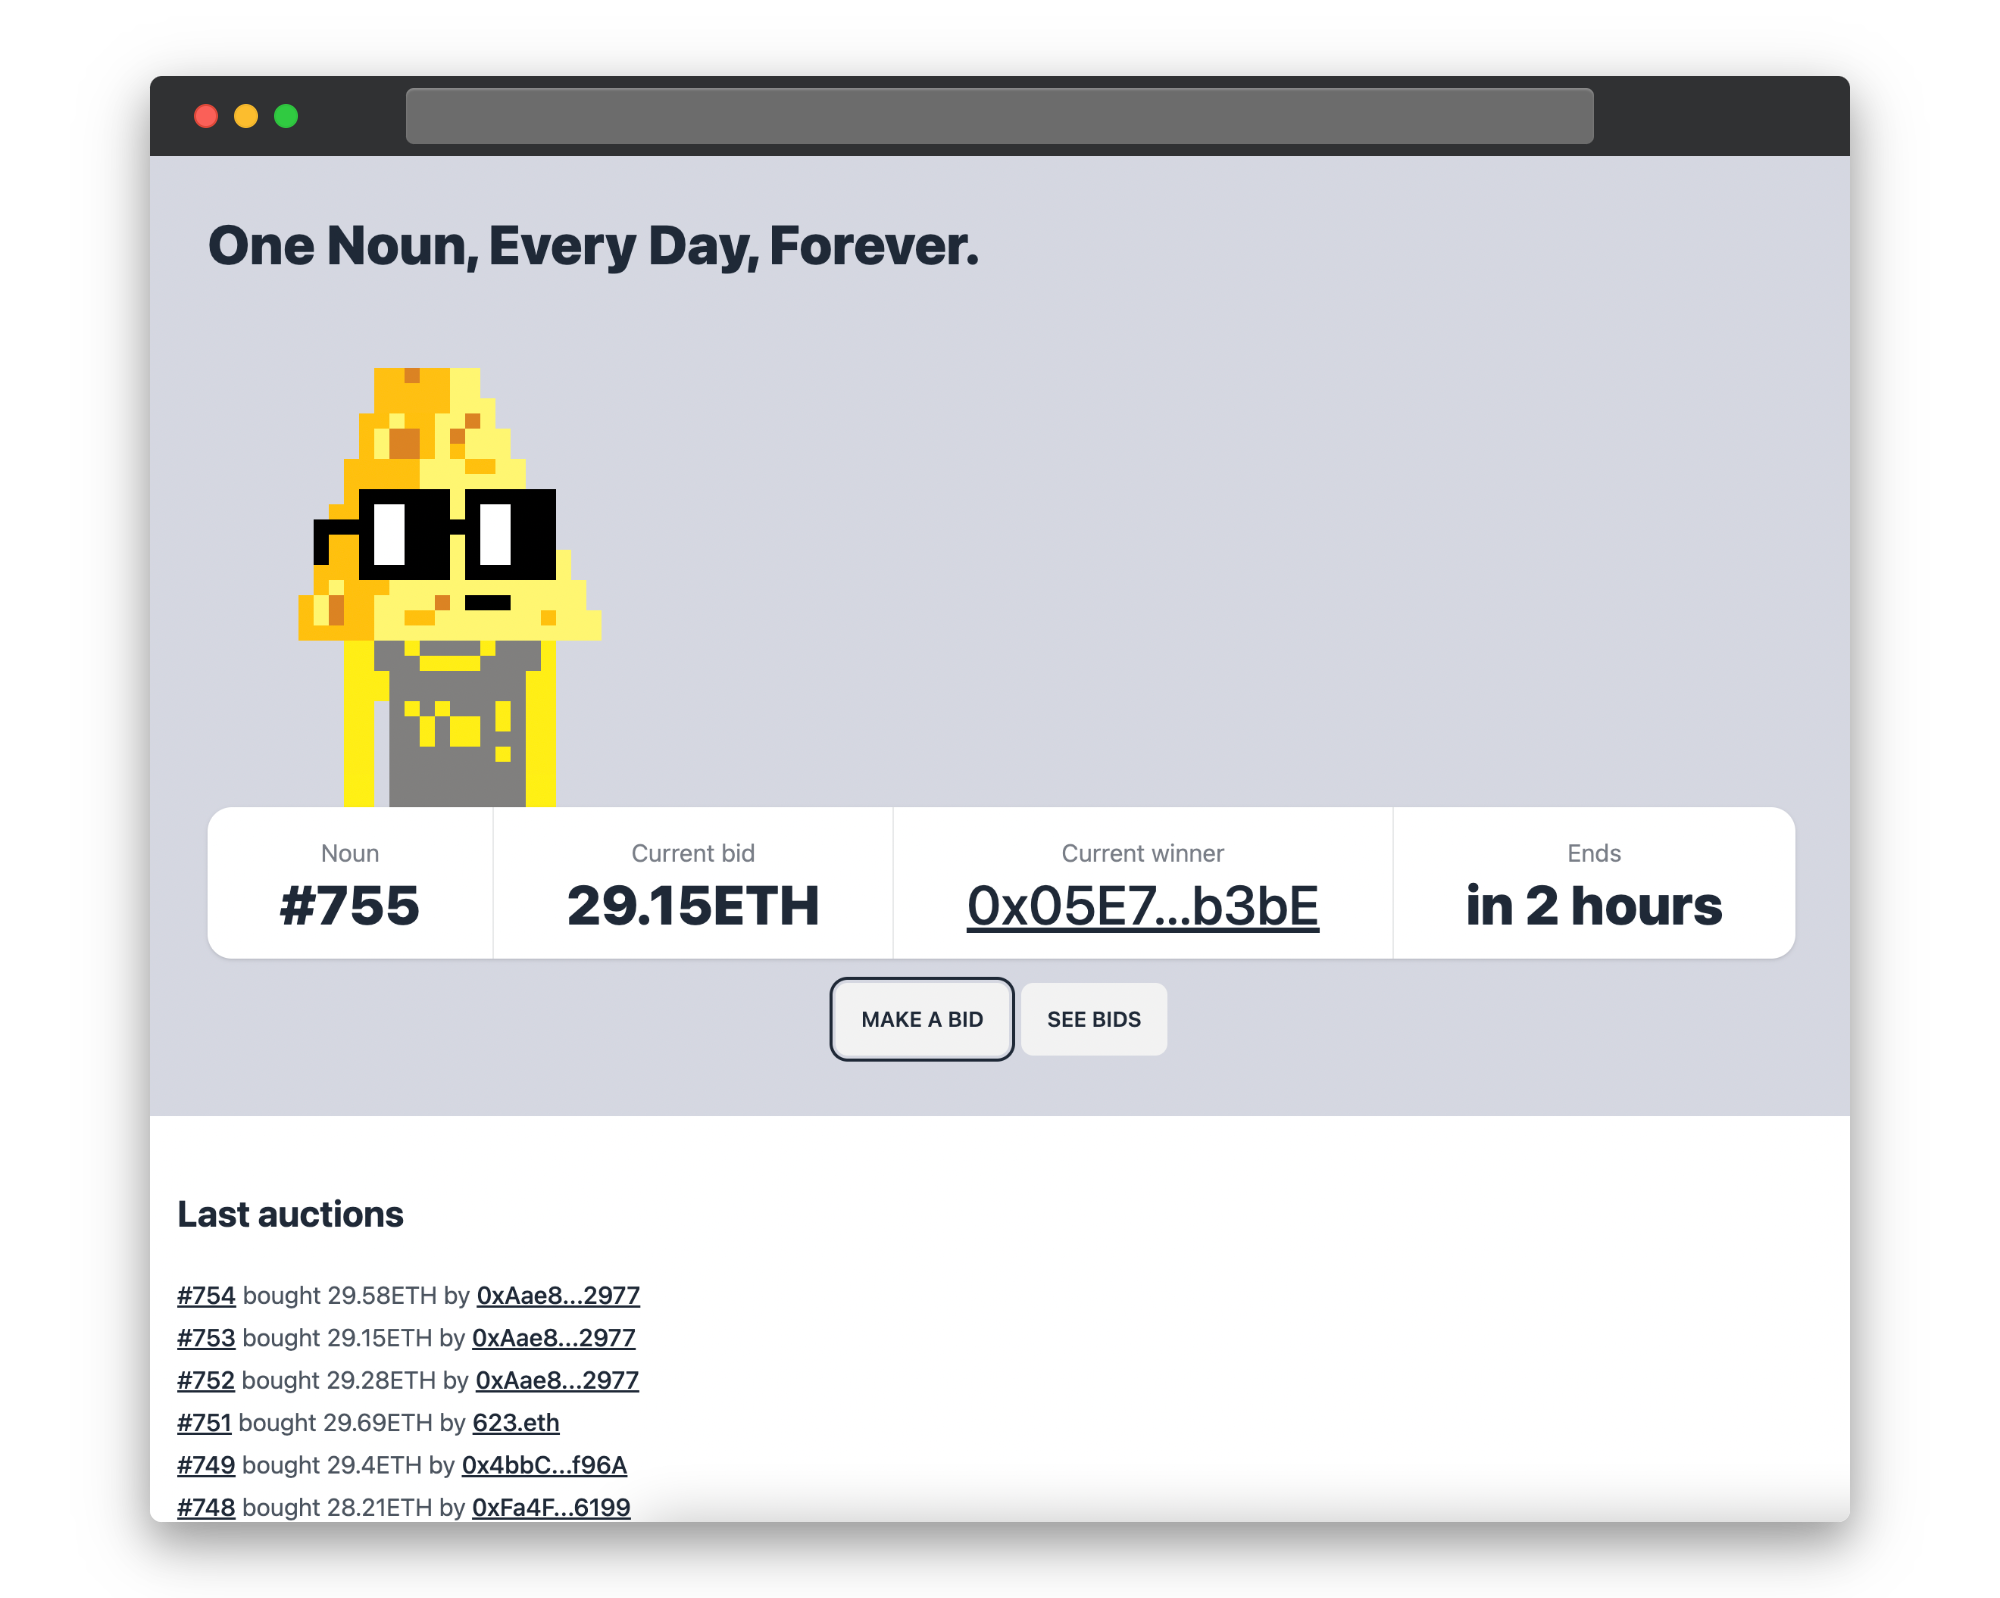Click the #754 auction link
This screenshot has width=2000, height=1598.
[x=204, y=1295]
